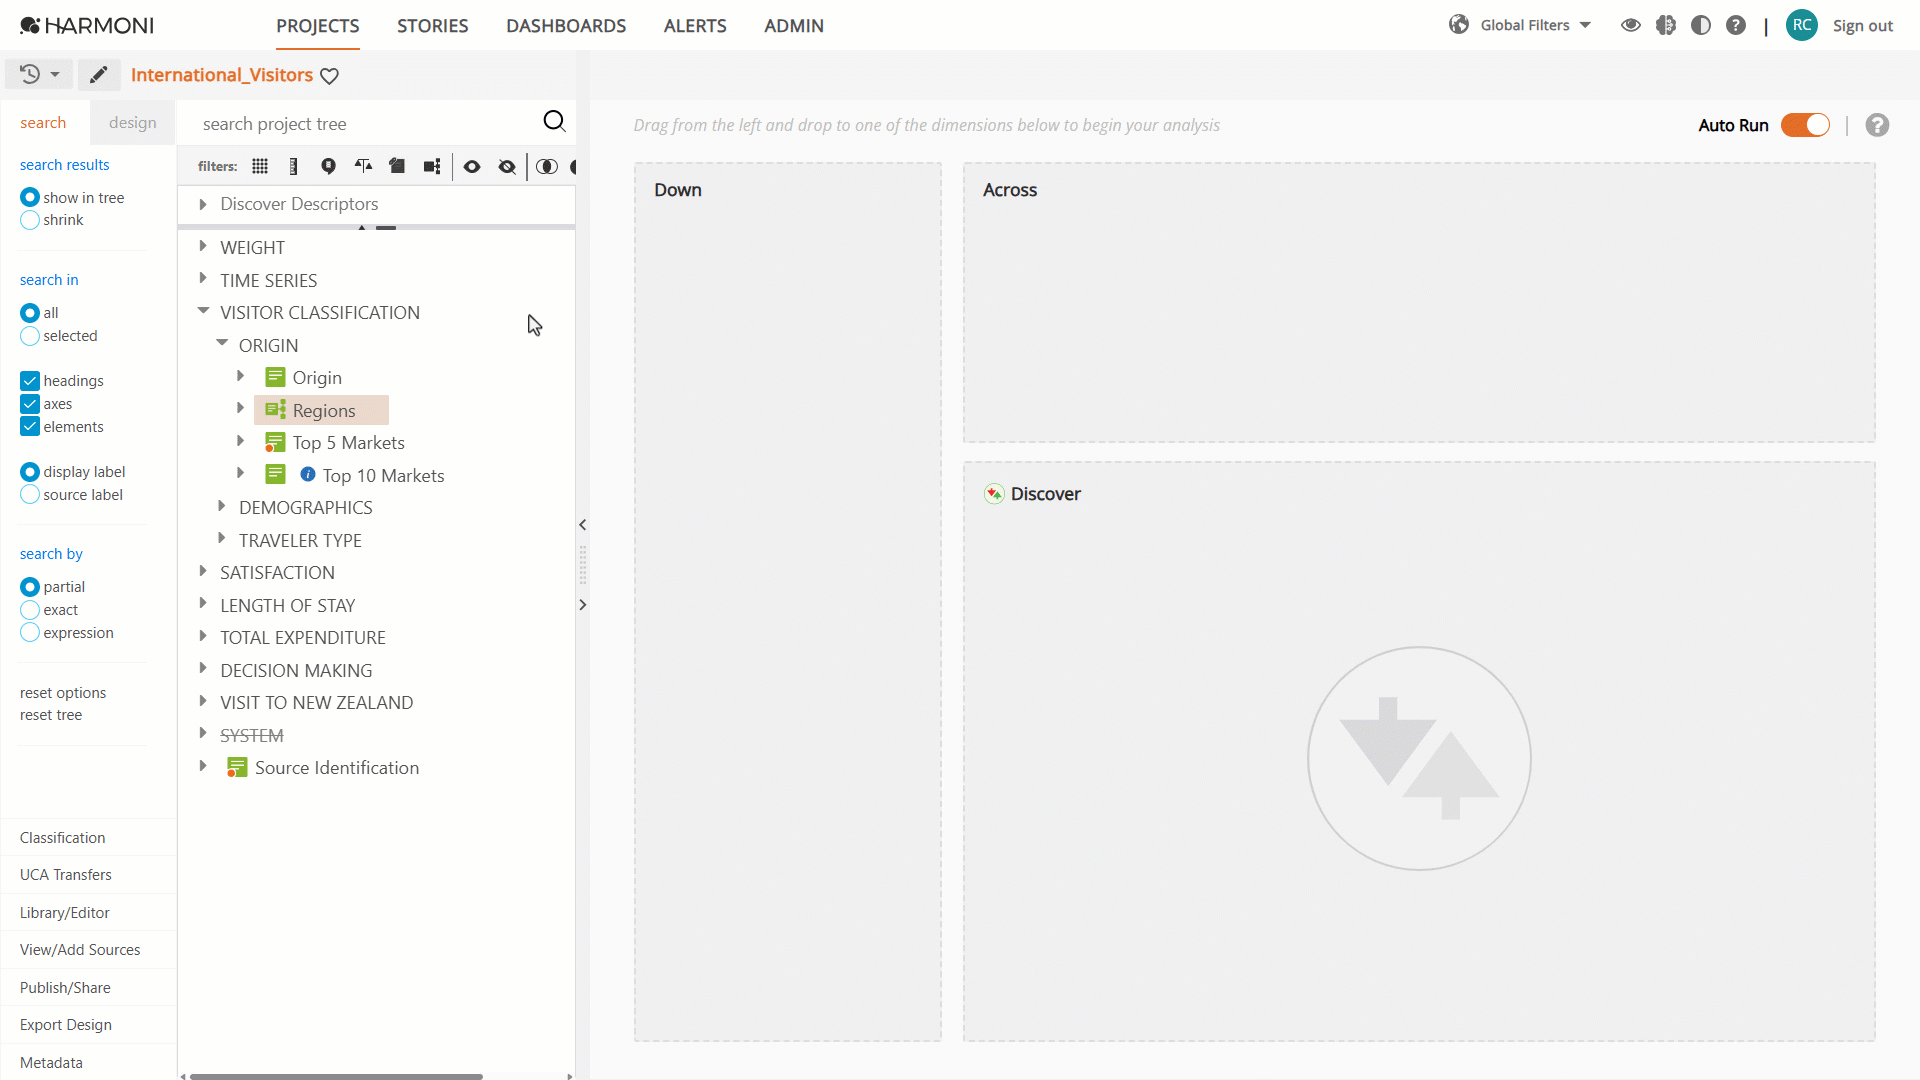Select the show in tree radio
The image size is (1920, 1080).
30,198
